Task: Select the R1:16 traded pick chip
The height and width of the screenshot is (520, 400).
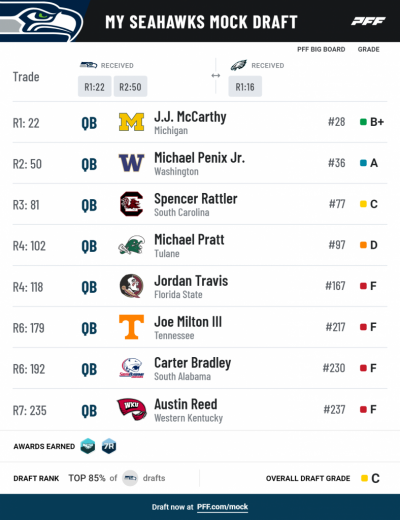Action: (x=245, y=87)
